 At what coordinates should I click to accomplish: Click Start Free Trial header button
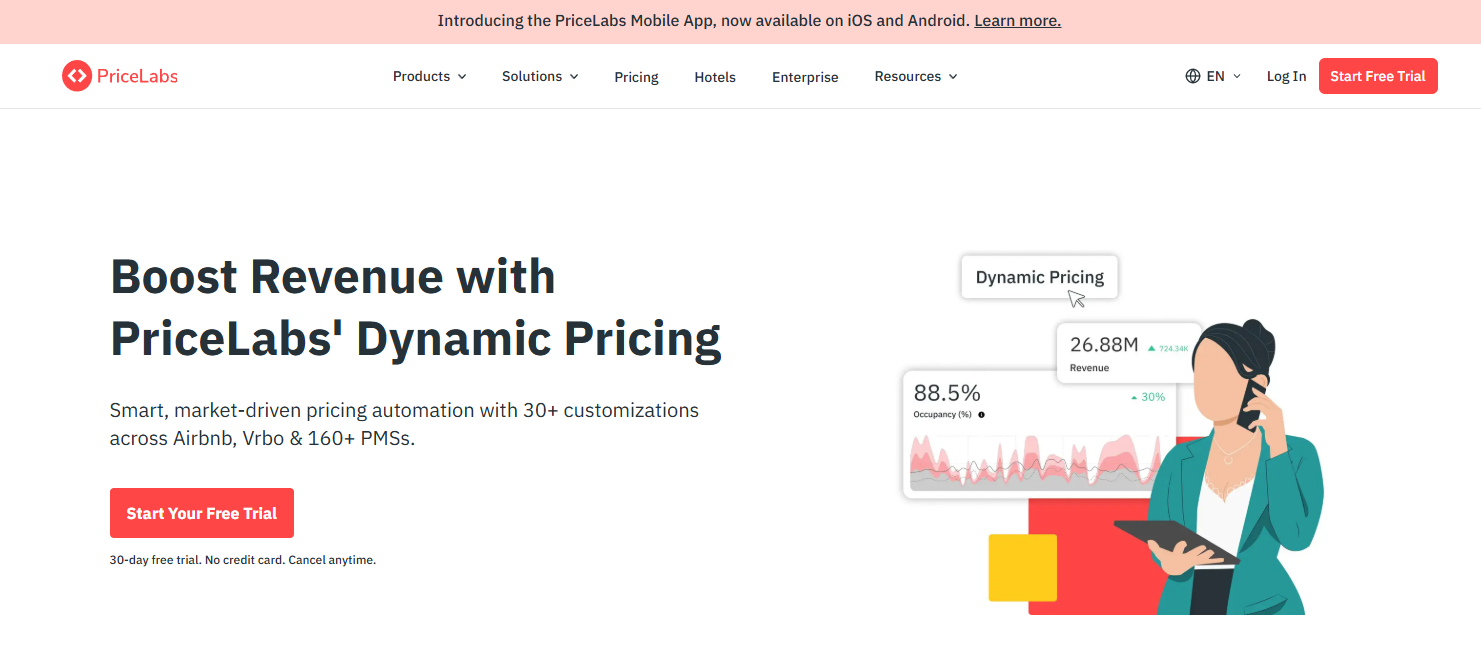(1378, 76)
